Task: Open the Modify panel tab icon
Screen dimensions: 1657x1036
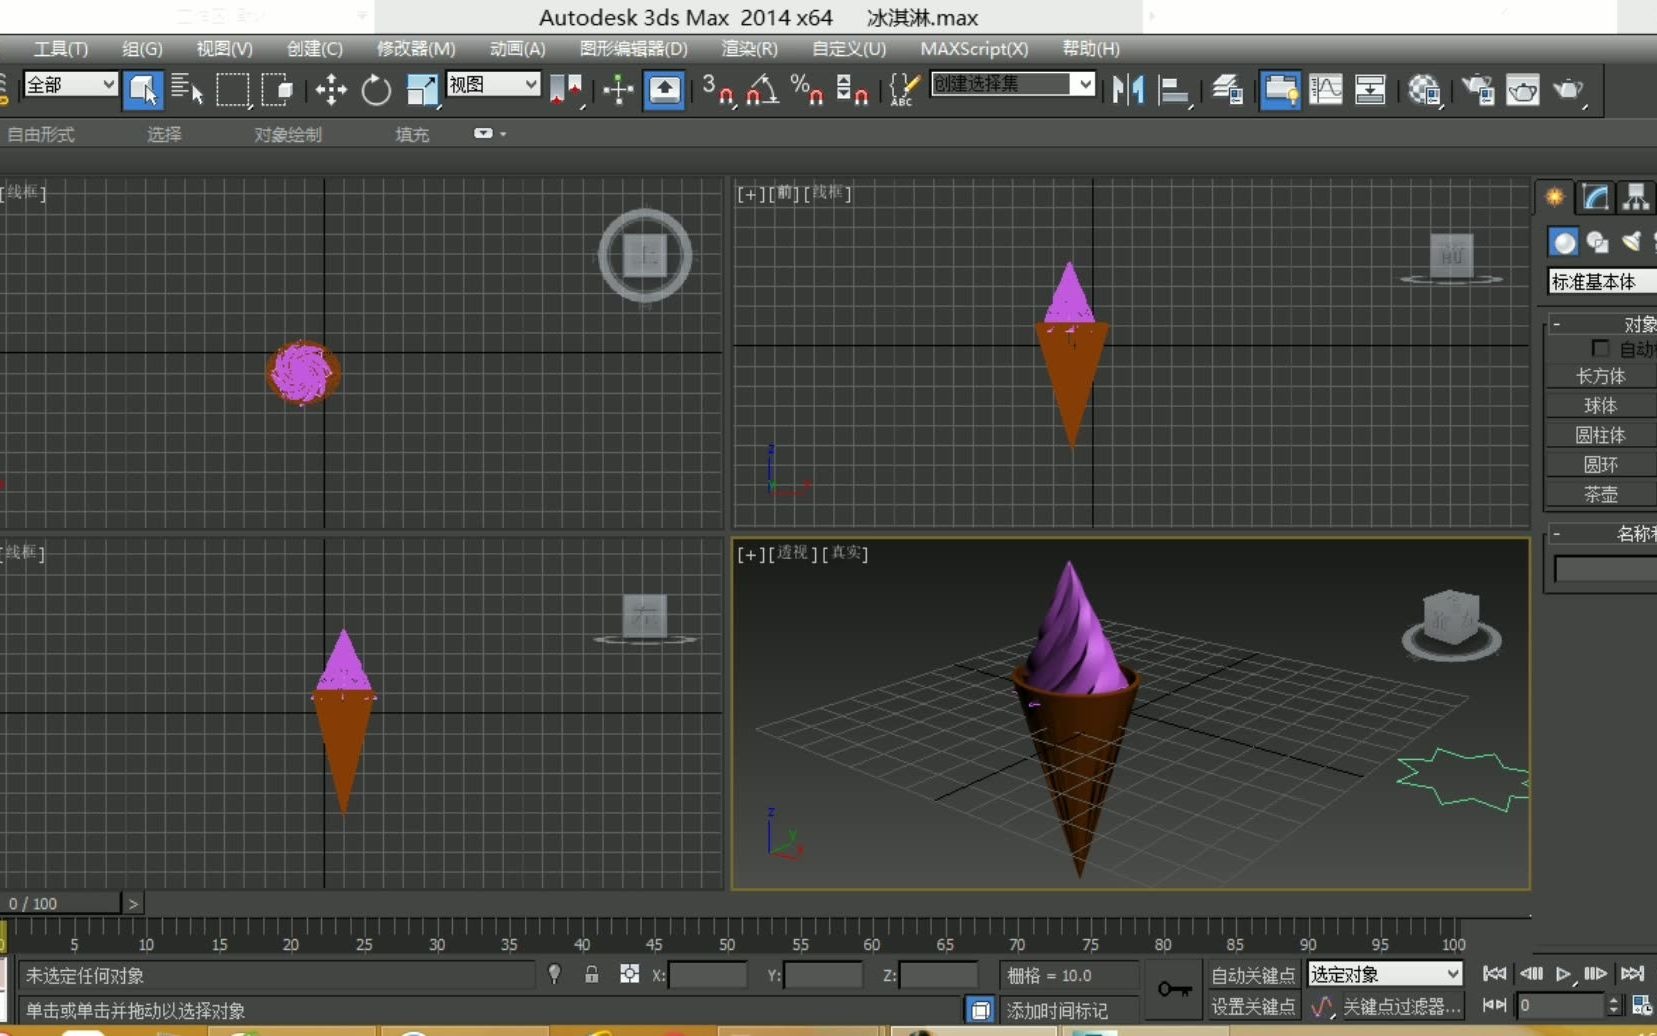Action: click(x=1596, y=197)
